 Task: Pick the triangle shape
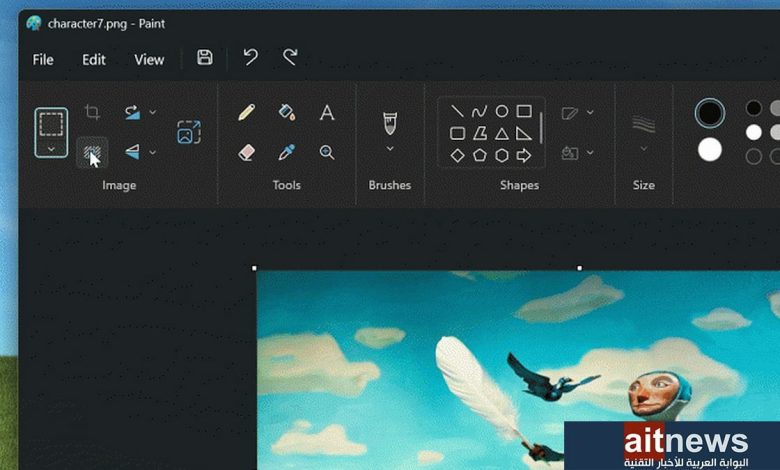(x=501, y=133)
